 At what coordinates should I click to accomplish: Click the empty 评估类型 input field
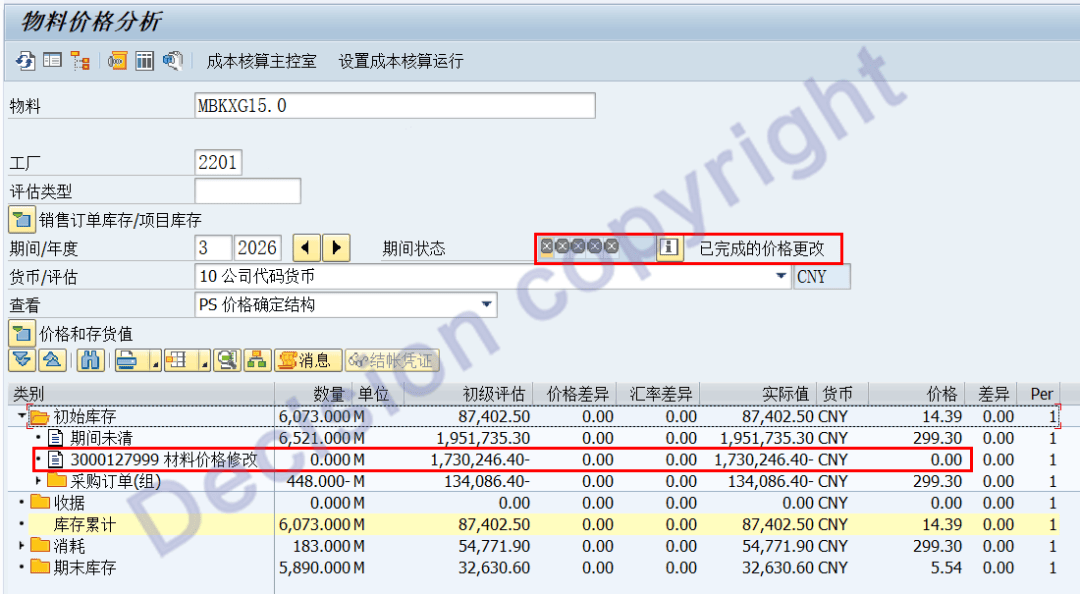[247, 191]
